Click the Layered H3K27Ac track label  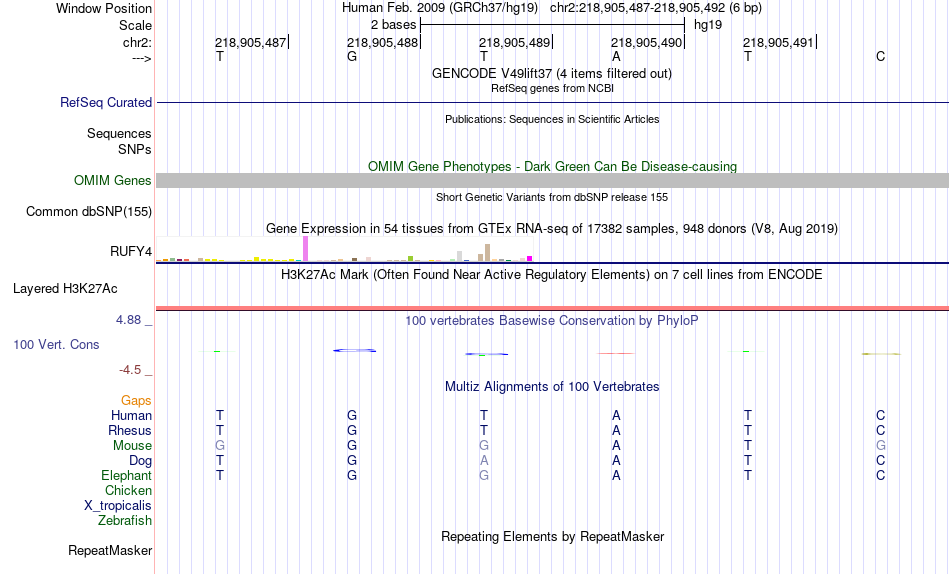coord(65,289)
